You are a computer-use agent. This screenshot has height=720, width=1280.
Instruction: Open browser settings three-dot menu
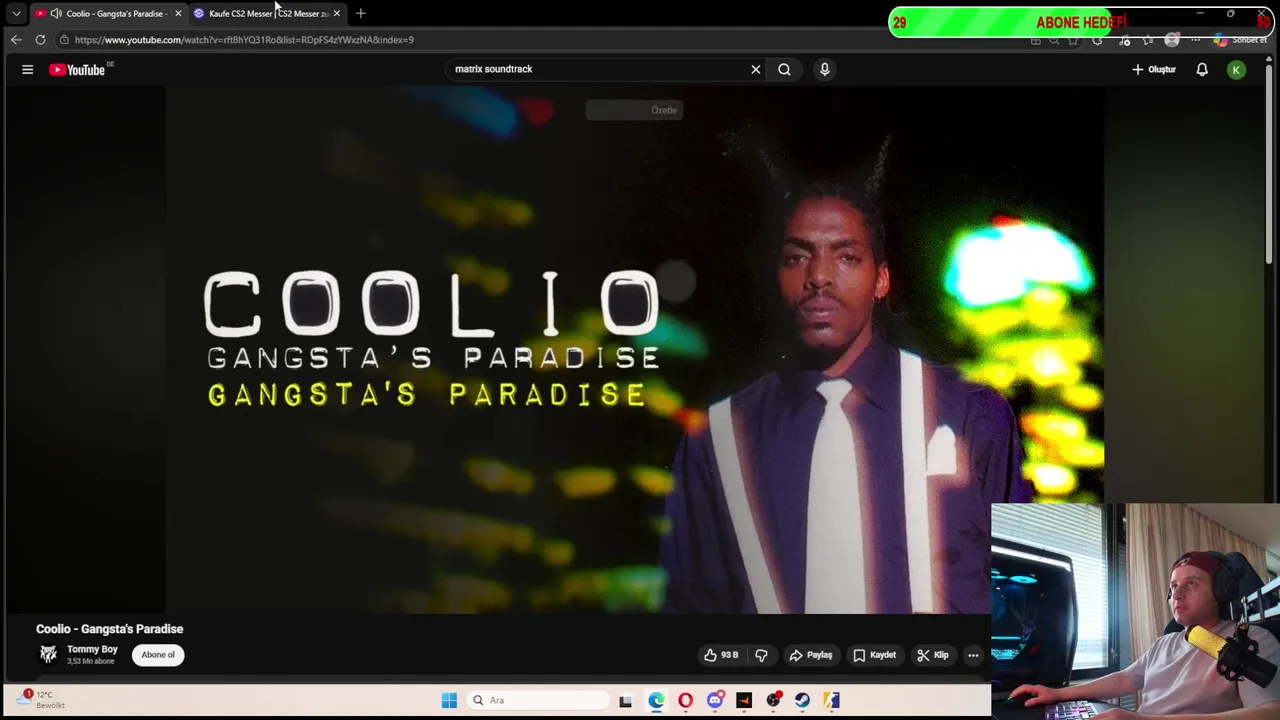tap(1196, 40)
